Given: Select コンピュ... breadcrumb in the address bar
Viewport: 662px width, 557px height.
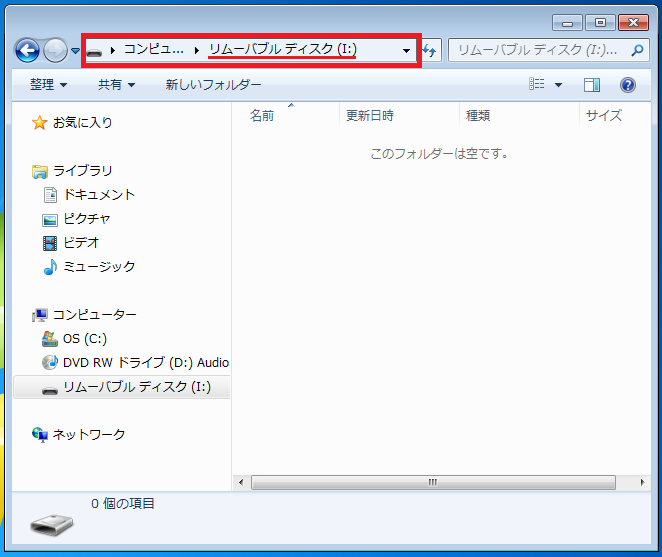Looking at the screenshot, I should [x=154, y=50].
